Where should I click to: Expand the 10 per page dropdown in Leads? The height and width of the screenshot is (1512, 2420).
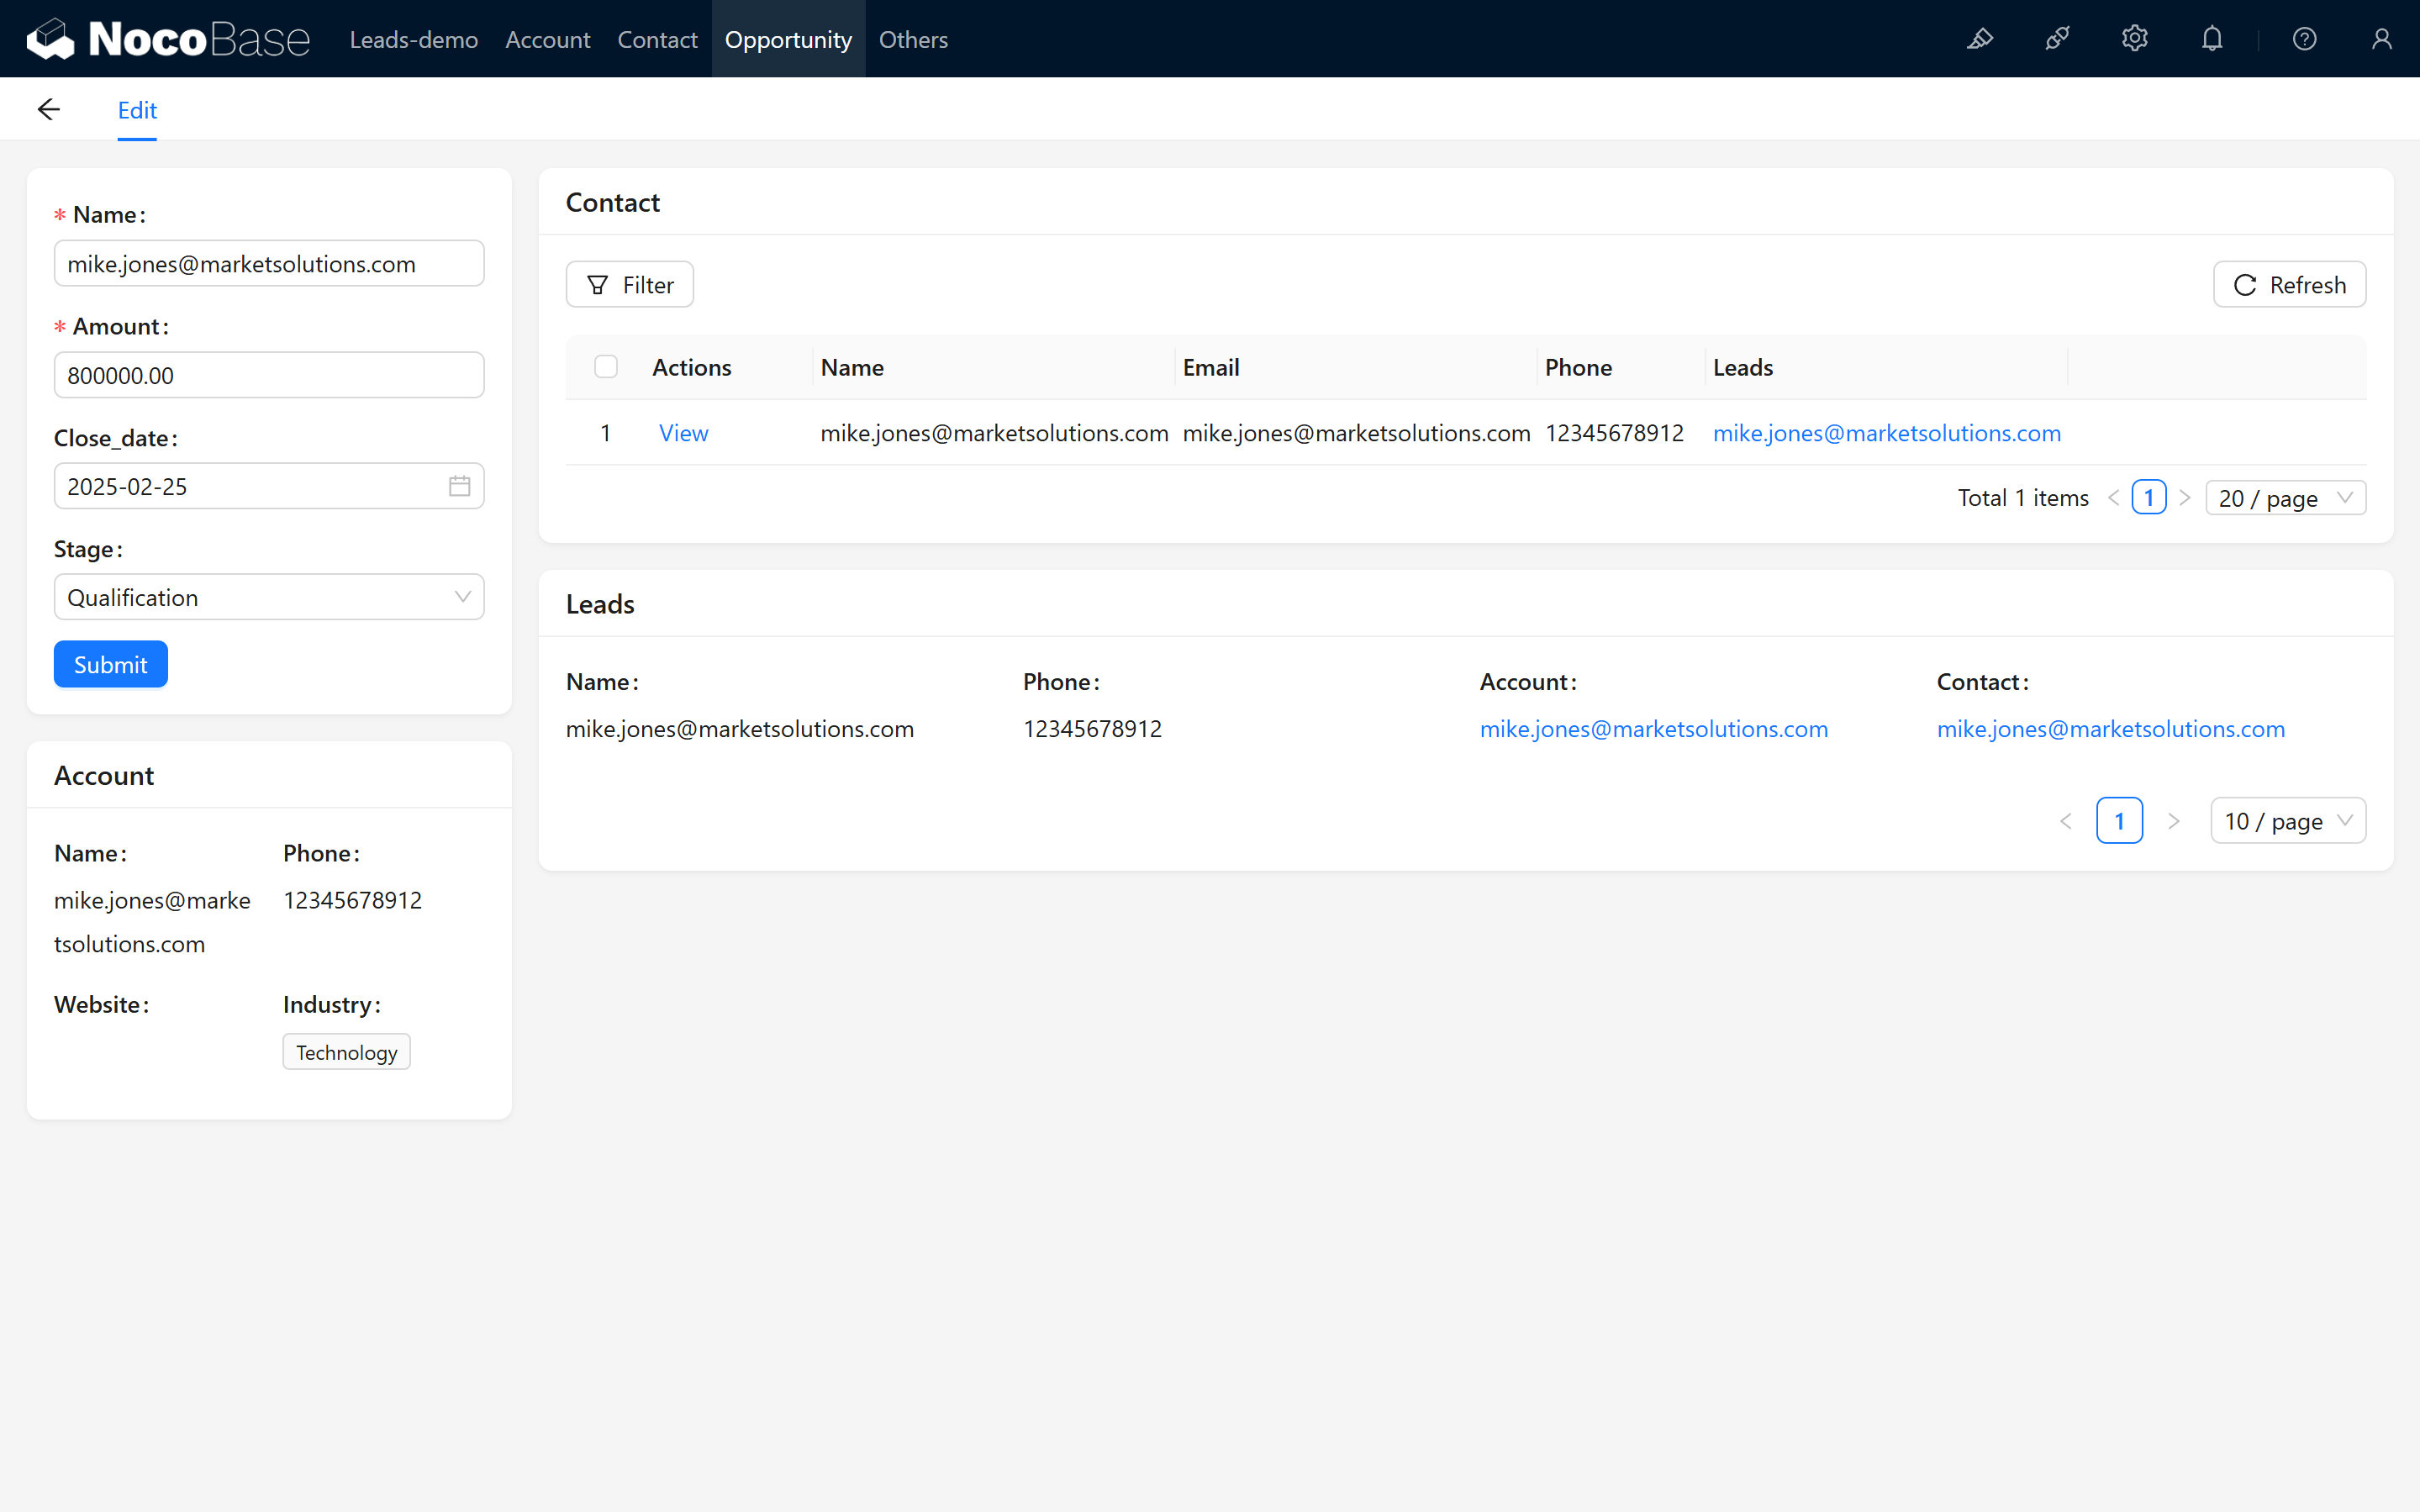coord(2286,820)
